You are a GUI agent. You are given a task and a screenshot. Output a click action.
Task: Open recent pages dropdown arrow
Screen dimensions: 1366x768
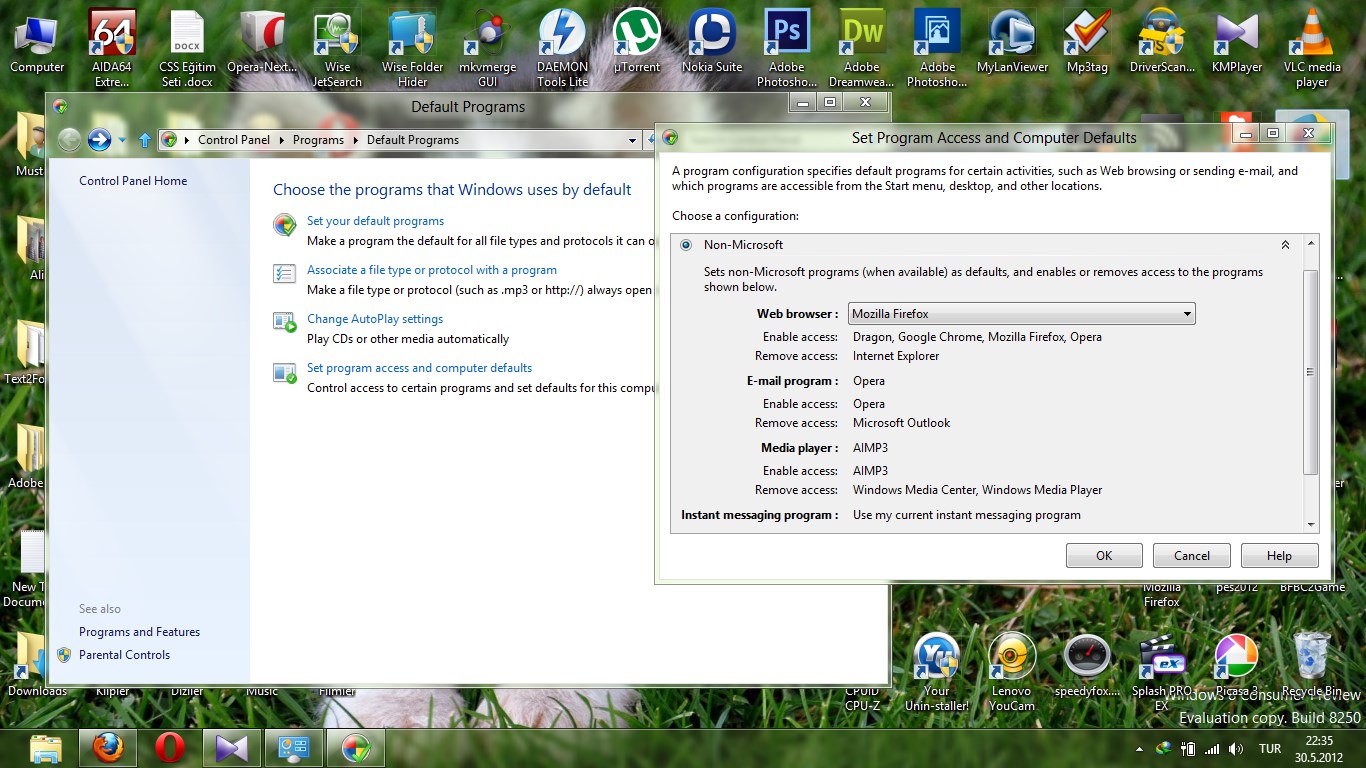[x=122, y=140]
